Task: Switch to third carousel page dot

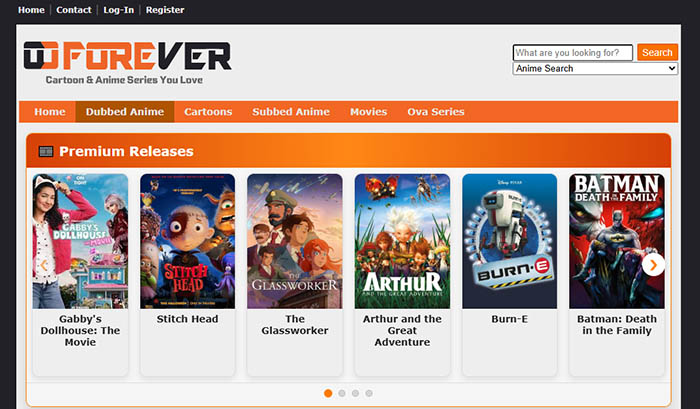Action: click(x=355, y=393)
